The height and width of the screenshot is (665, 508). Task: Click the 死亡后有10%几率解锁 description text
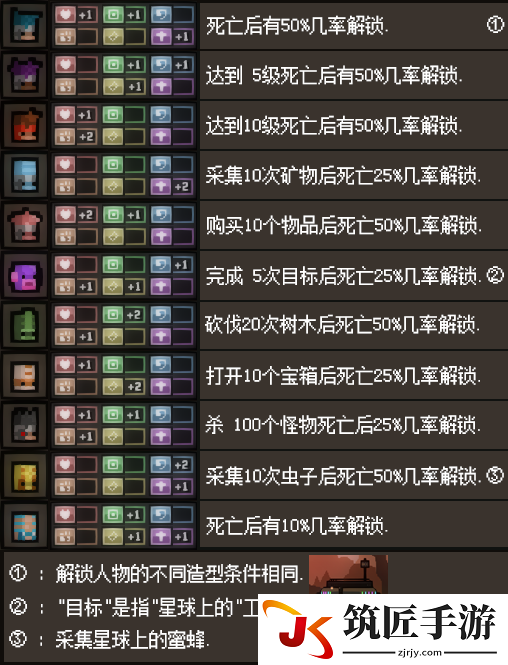click(x=297, y=526)
